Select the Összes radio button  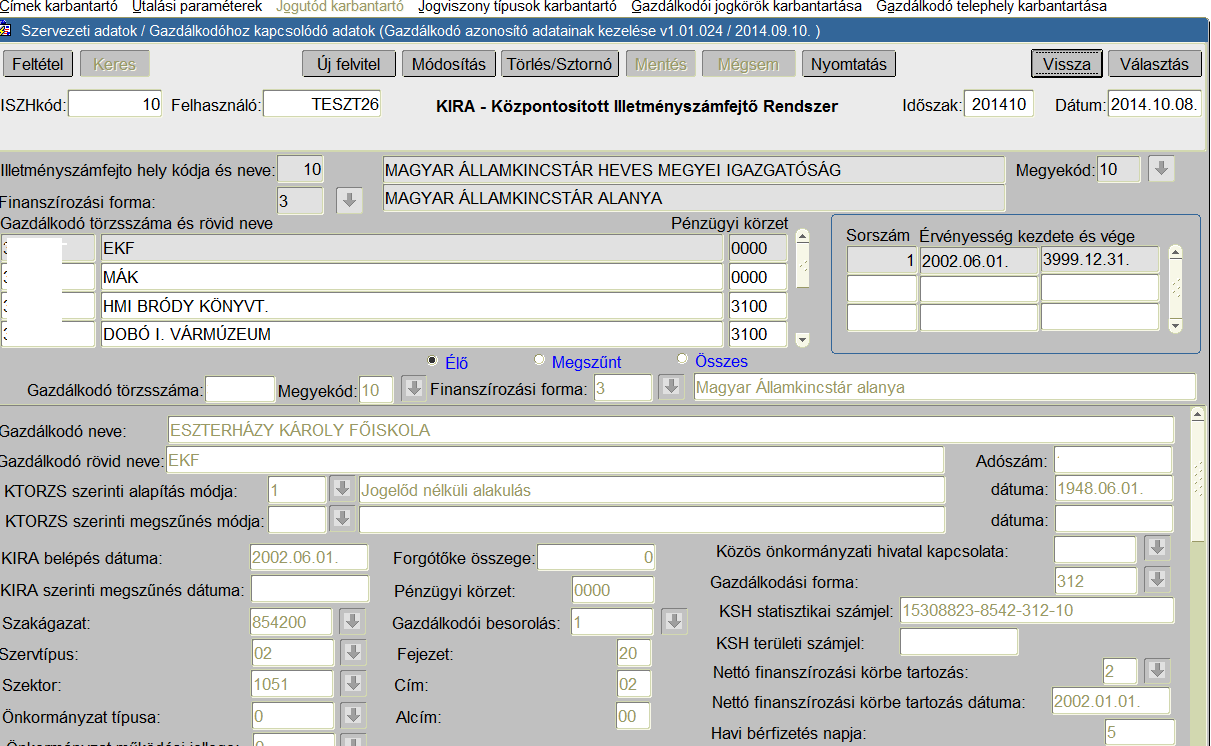(683, 360)
